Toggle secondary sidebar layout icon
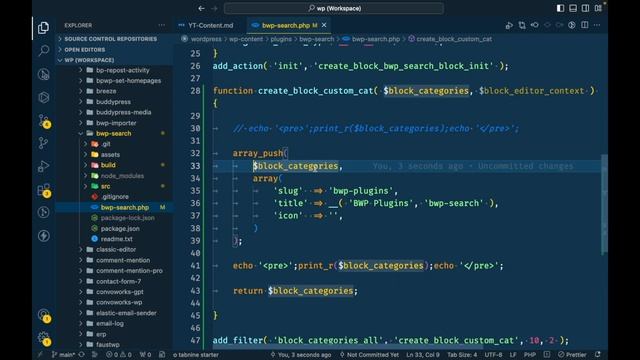Screen dimensions: 640x360 [585, 8]
